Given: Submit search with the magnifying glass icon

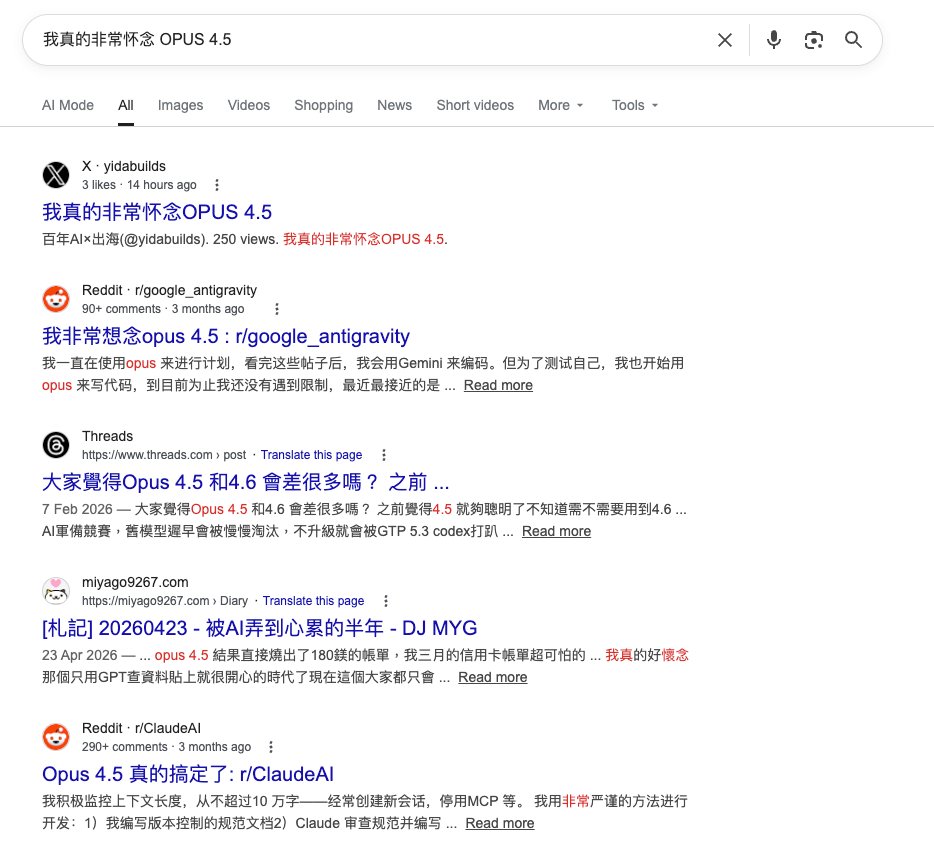Looking at the screenshot, I should [x=854, y=40].
